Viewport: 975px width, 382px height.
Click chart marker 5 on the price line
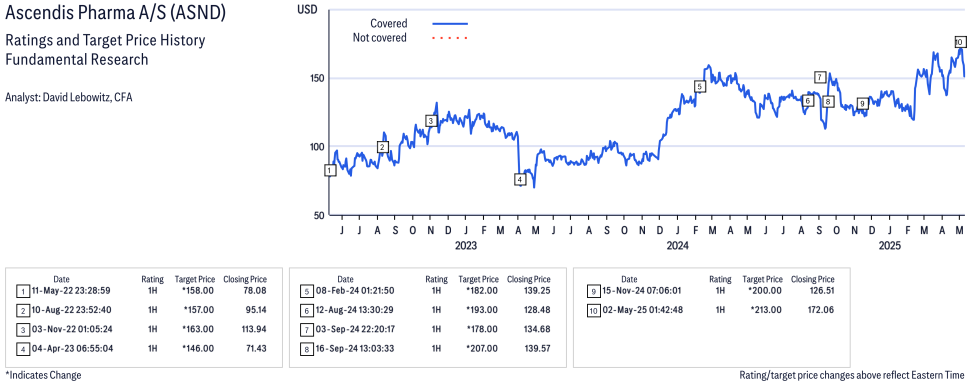tap(700, 86)
